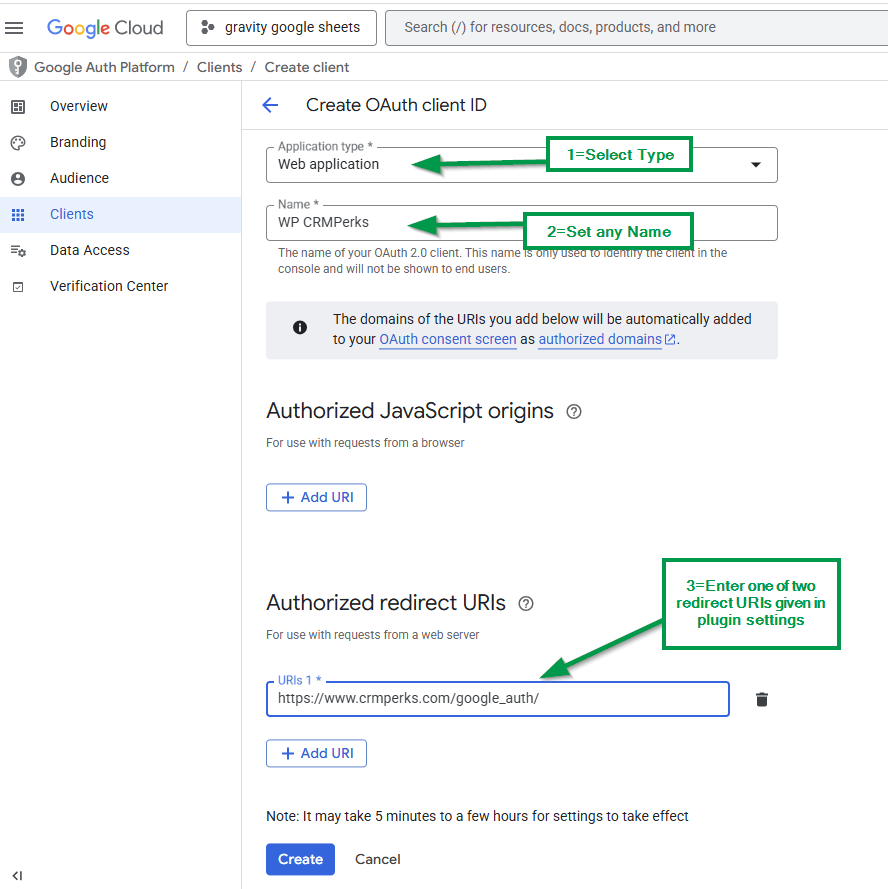Open the Verification Center sidebar item
This screenshot has height=889, width=888.
pos(120,286)
